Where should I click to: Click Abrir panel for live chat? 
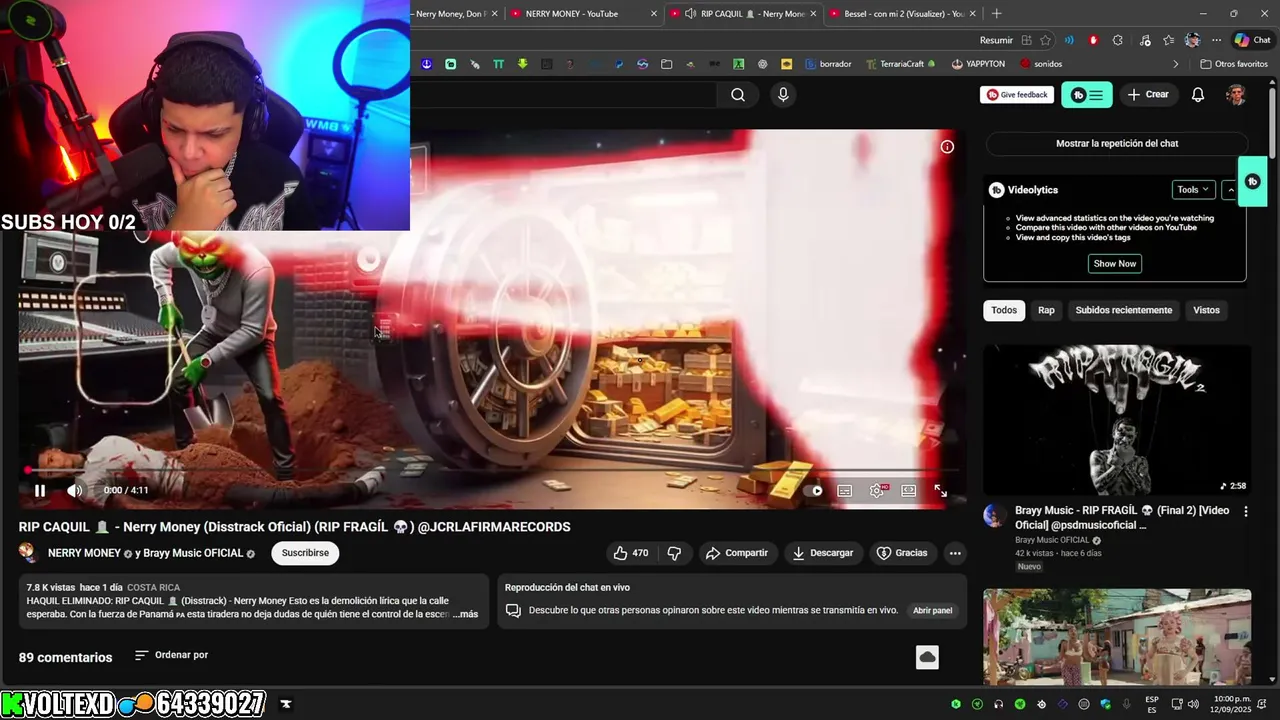[932, 610]
